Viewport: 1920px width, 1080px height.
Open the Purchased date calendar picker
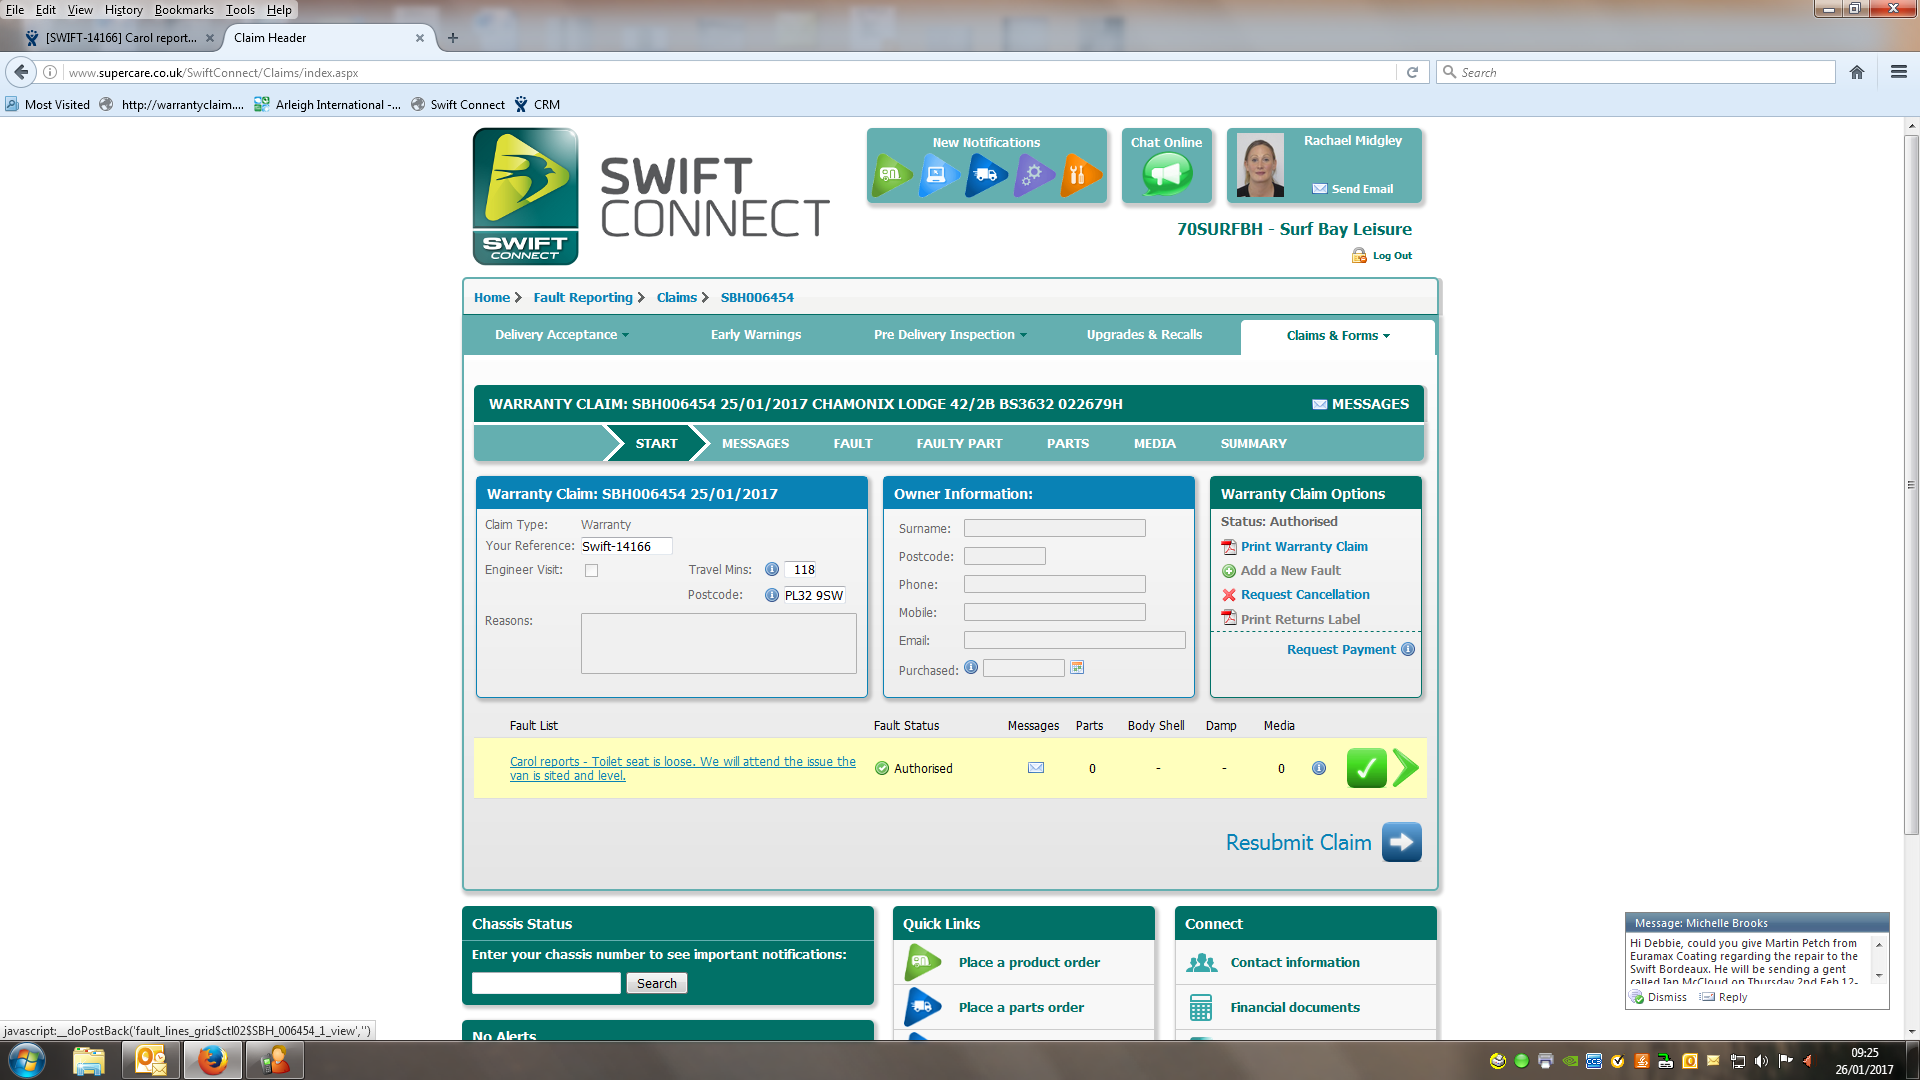1077,668
